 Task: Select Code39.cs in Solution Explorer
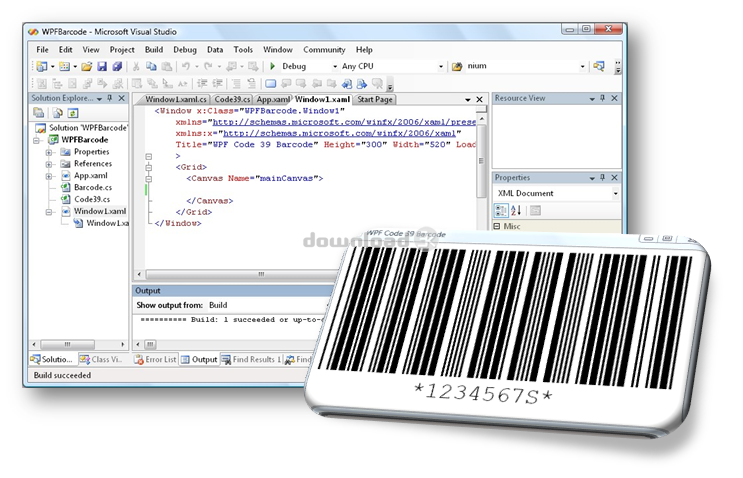pyautogui.click(x=92, y=199)
